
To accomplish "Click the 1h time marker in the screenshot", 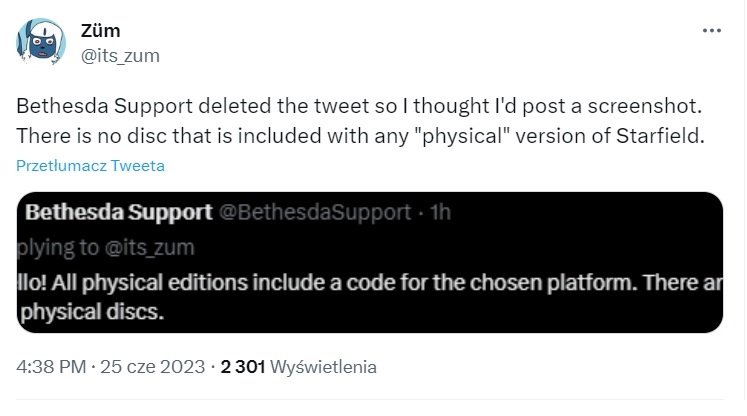I will (x=440, y=212).
